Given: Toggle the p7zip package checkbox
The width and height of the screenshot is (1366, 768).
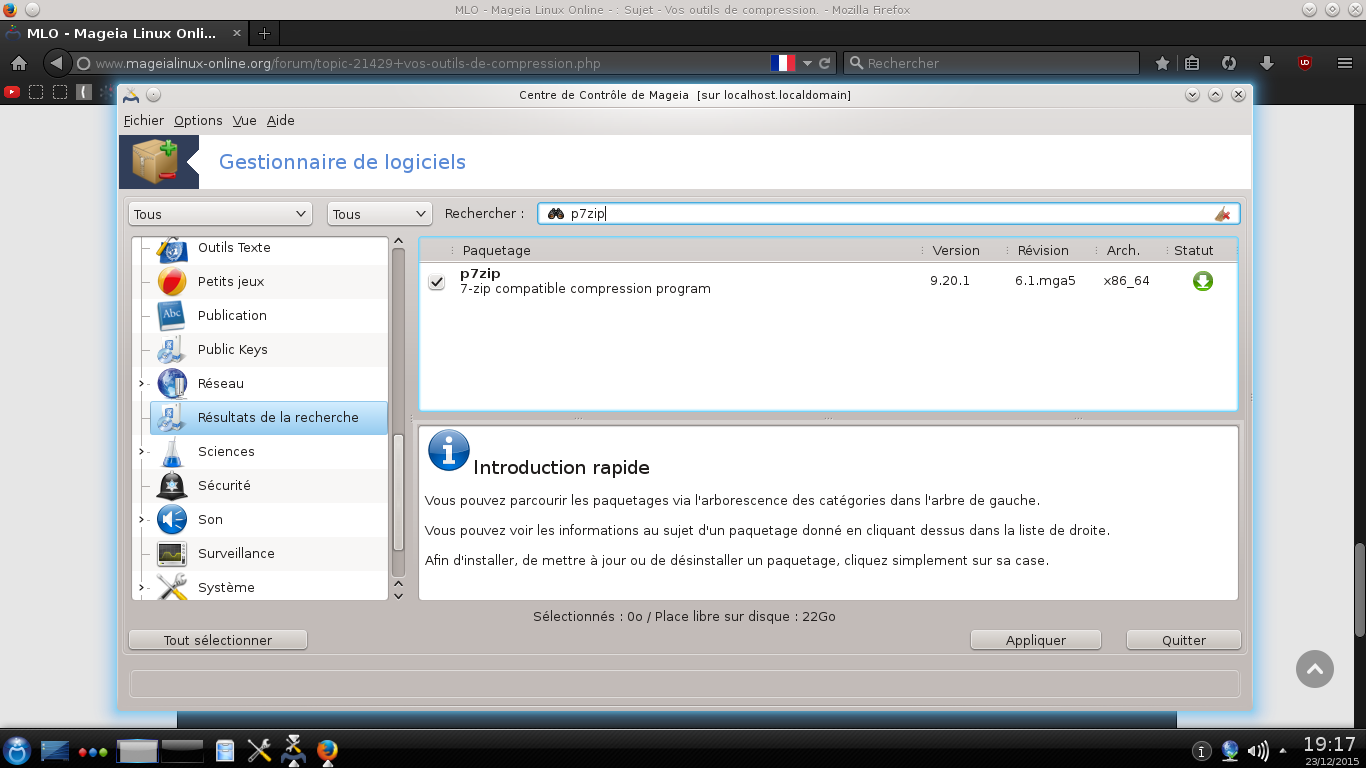Looking at the screenshot, I should click(x=436, y=282).
